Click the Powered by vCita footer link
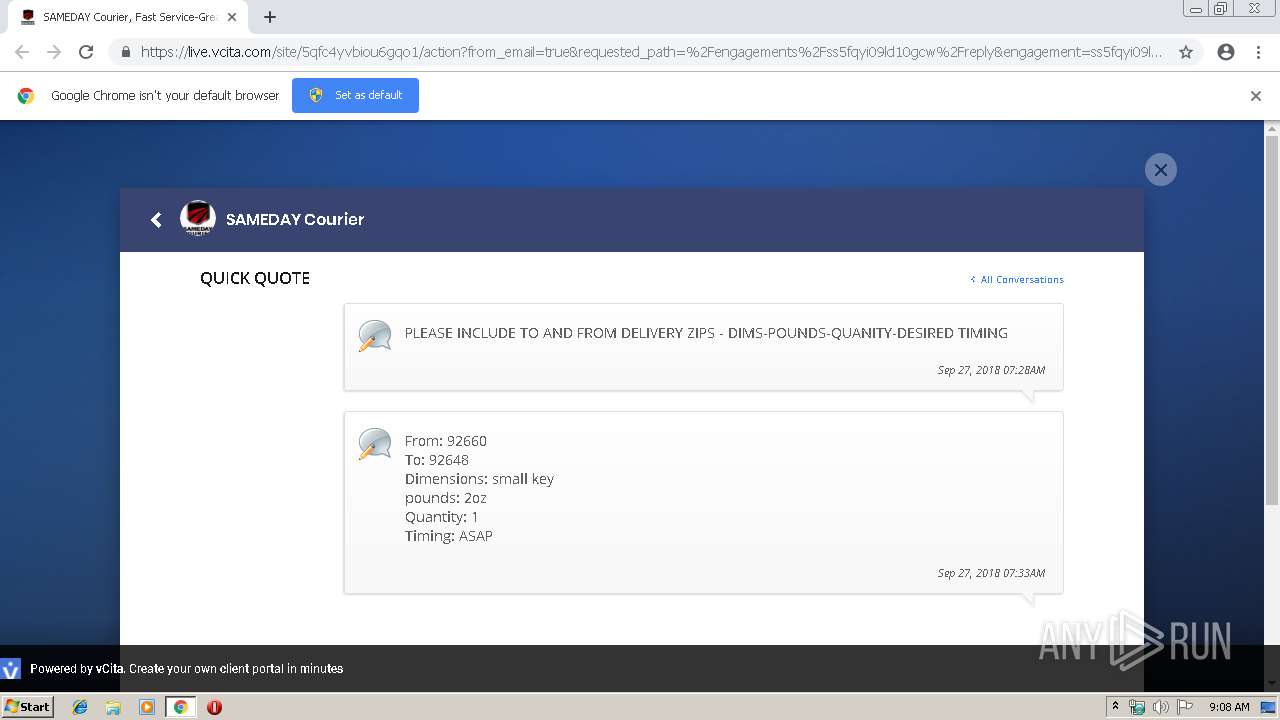Image resolution: width=1280 pixels, height=720 pixels. 187,669
